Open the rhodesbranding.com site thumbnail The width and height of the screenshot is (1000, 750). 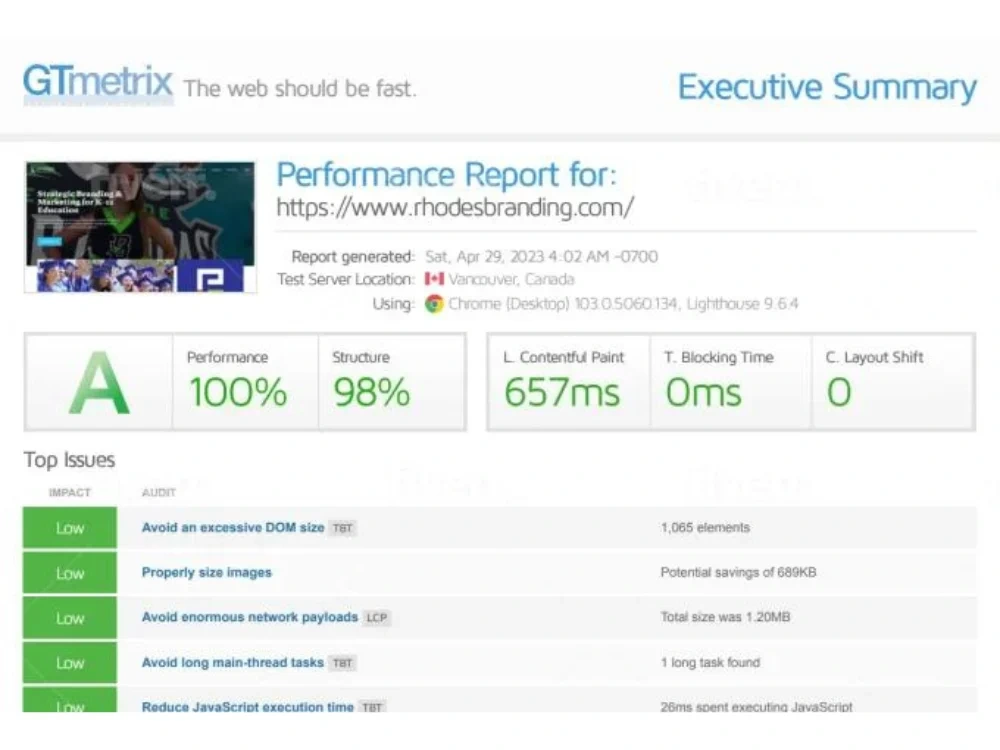tap(140, 227)
